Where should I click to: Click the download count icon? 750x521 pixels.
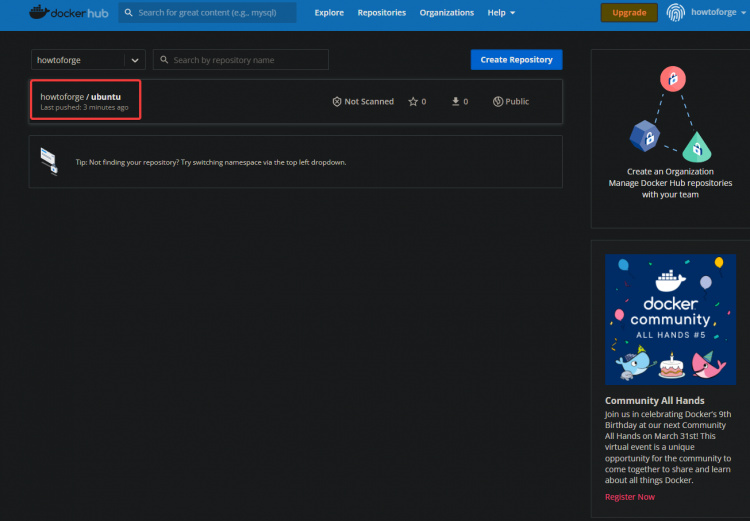455,102
